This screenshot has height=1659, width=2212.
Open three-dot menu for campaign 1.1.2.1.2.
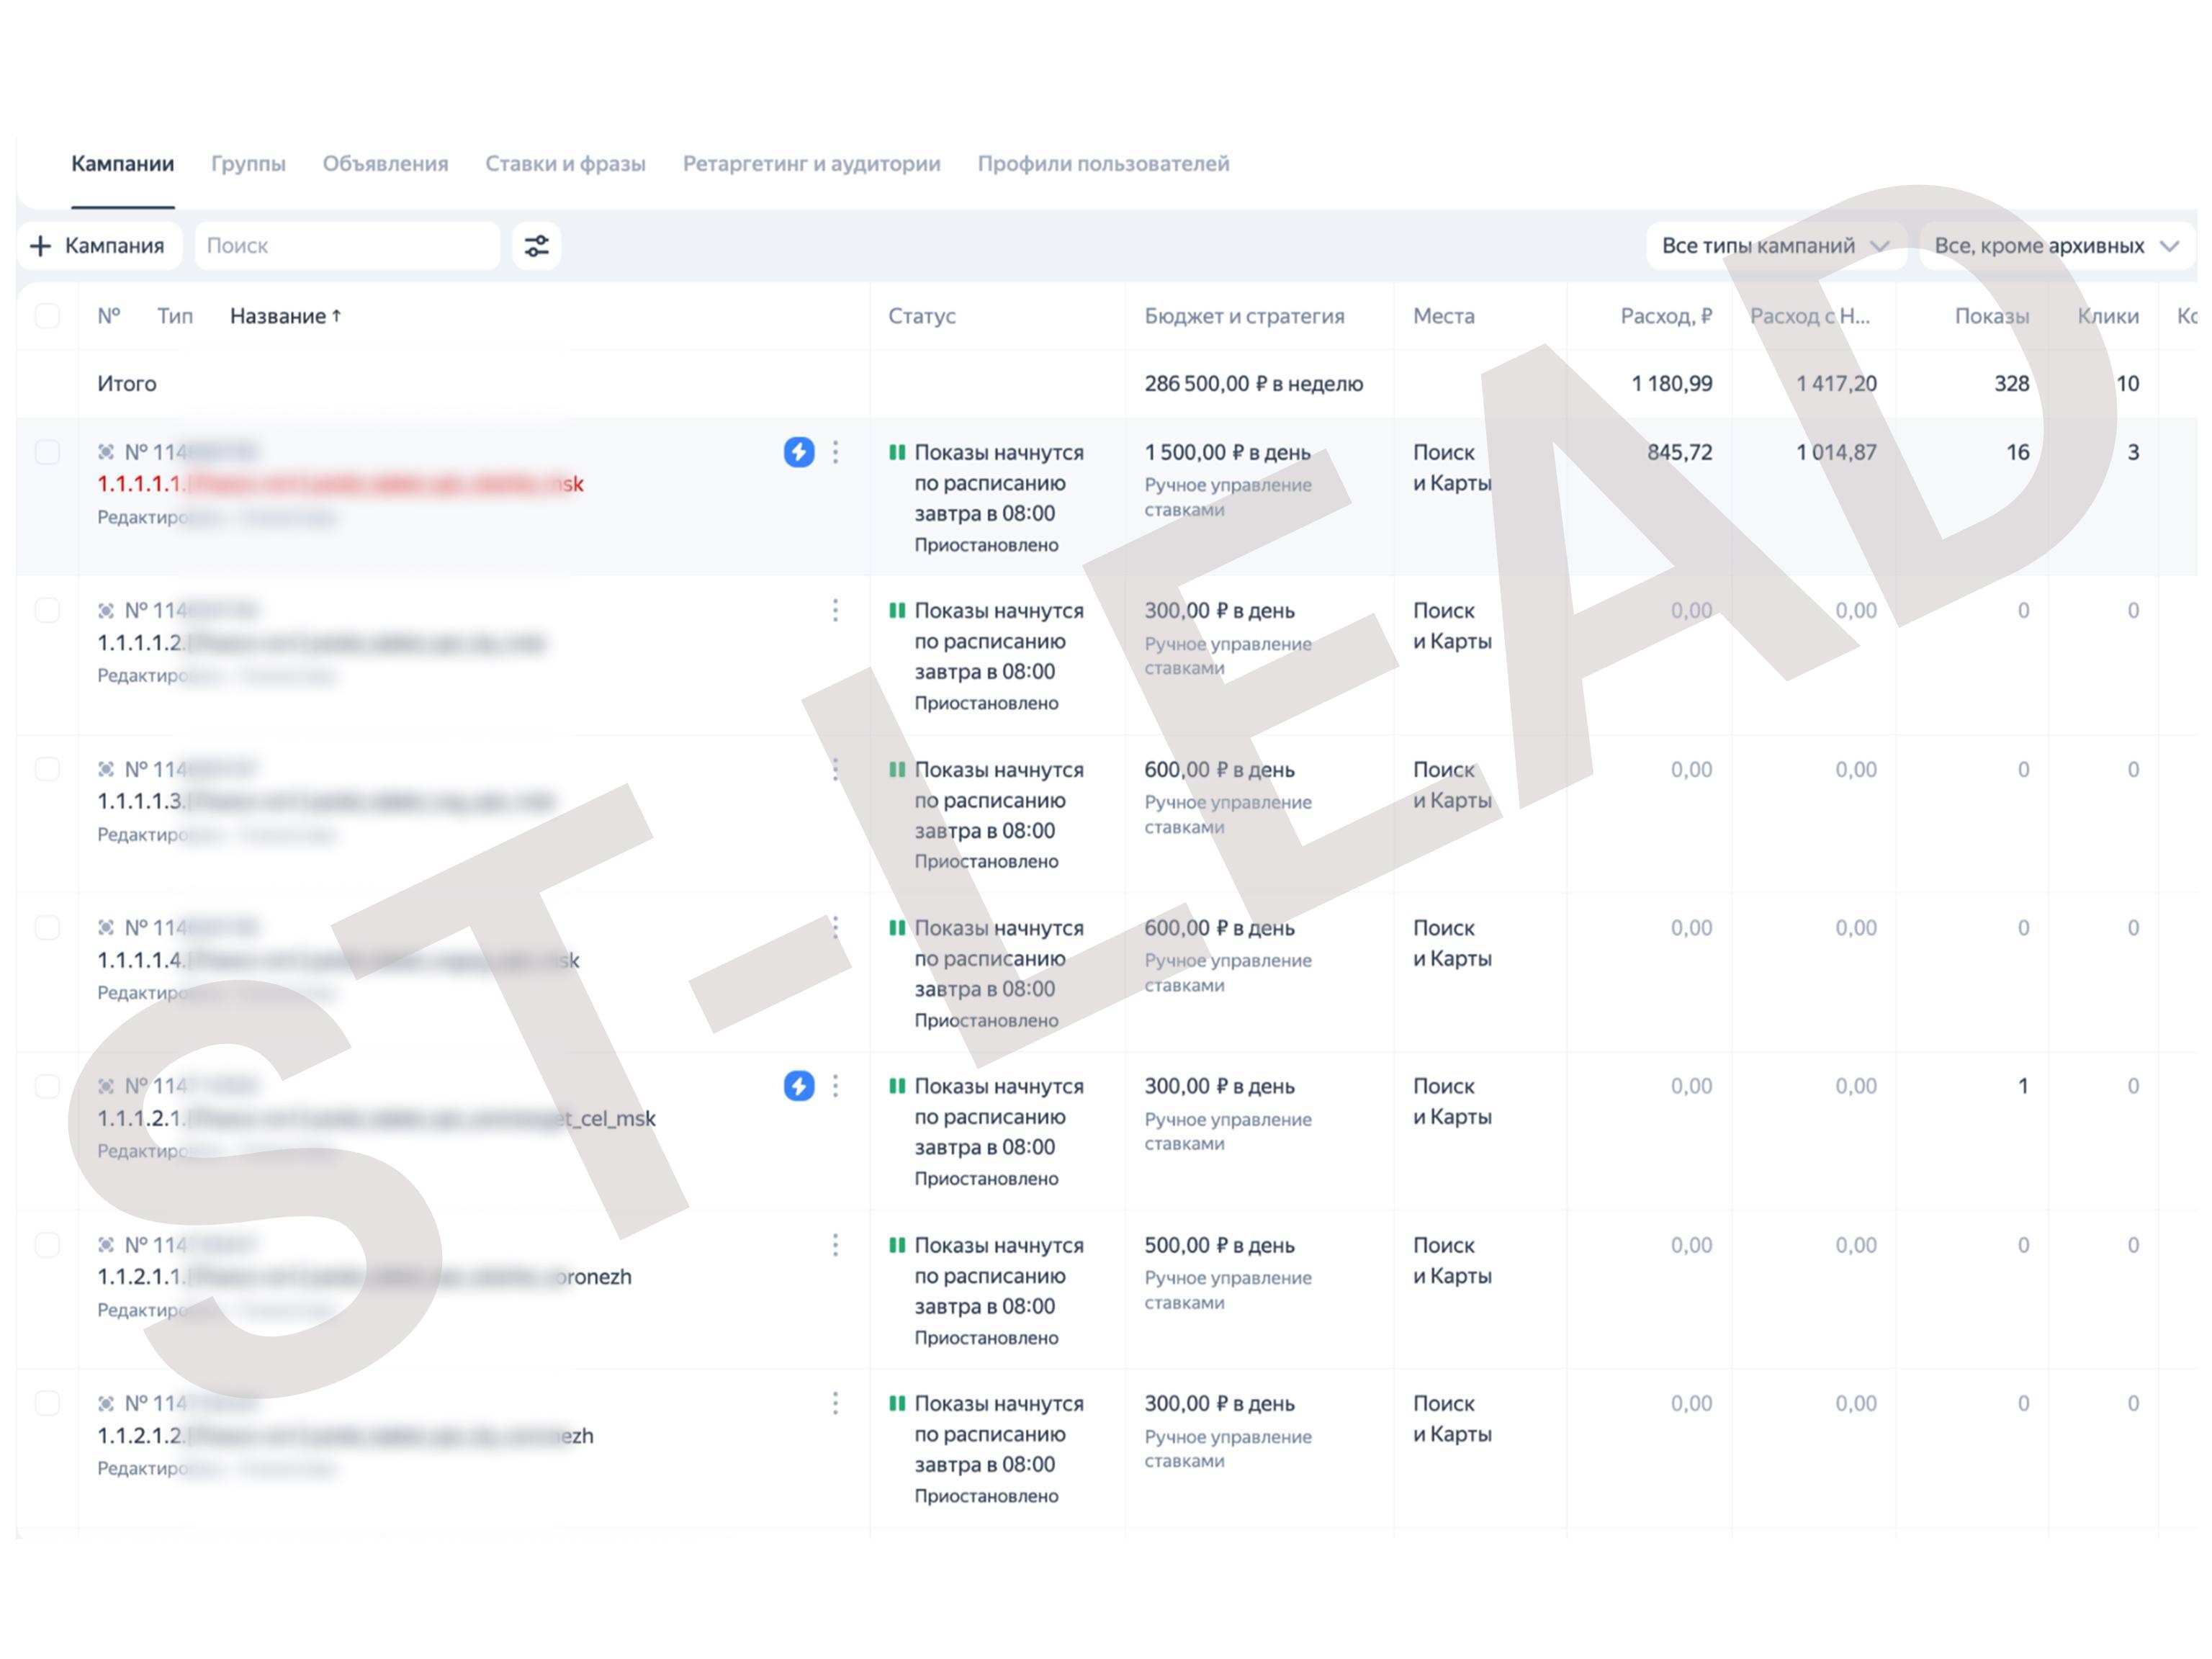click(x=835, y=1403)
